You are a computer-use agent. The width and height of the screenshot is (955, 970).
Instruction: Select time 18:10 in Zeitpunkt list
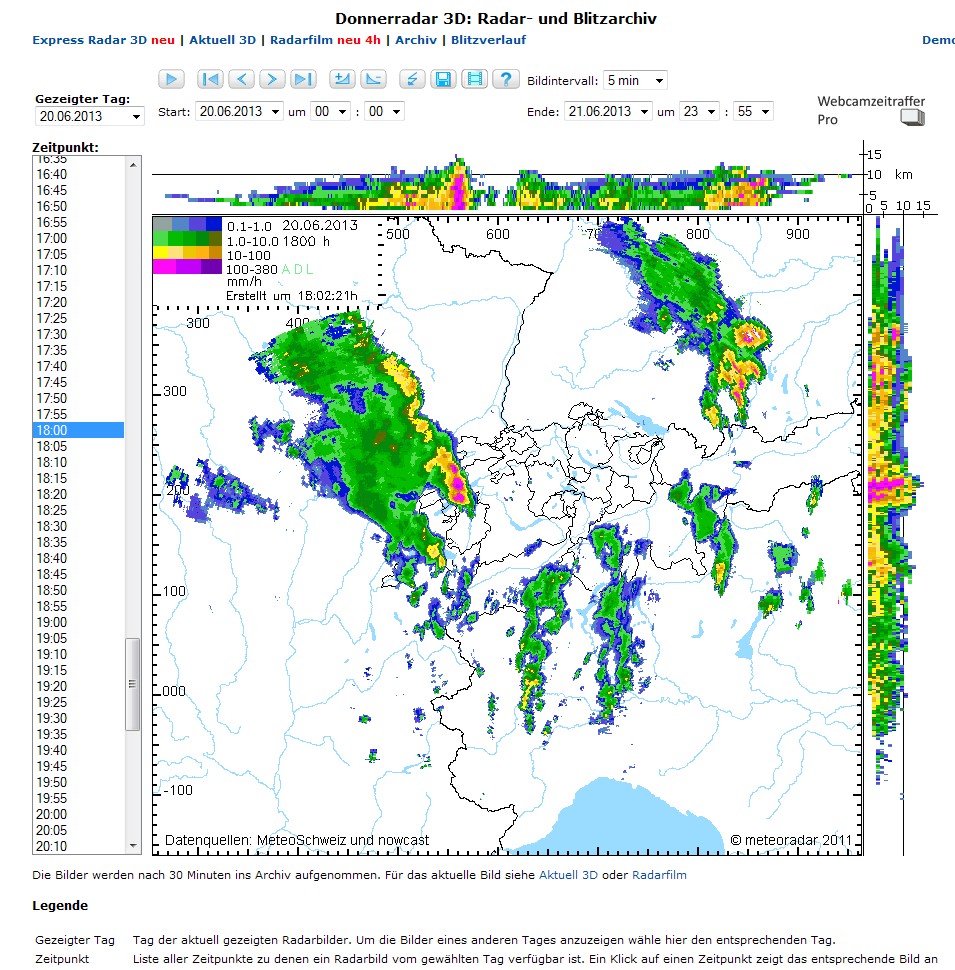[79, 463]
